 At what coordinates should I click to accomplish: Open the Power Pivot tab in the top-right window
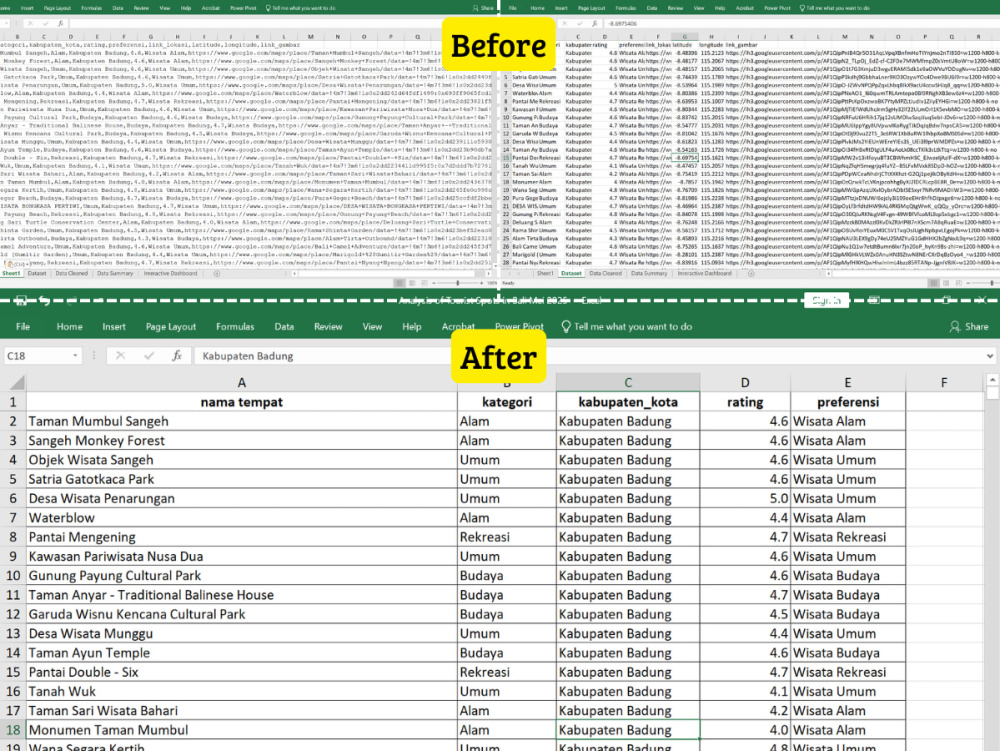(777, 8)
